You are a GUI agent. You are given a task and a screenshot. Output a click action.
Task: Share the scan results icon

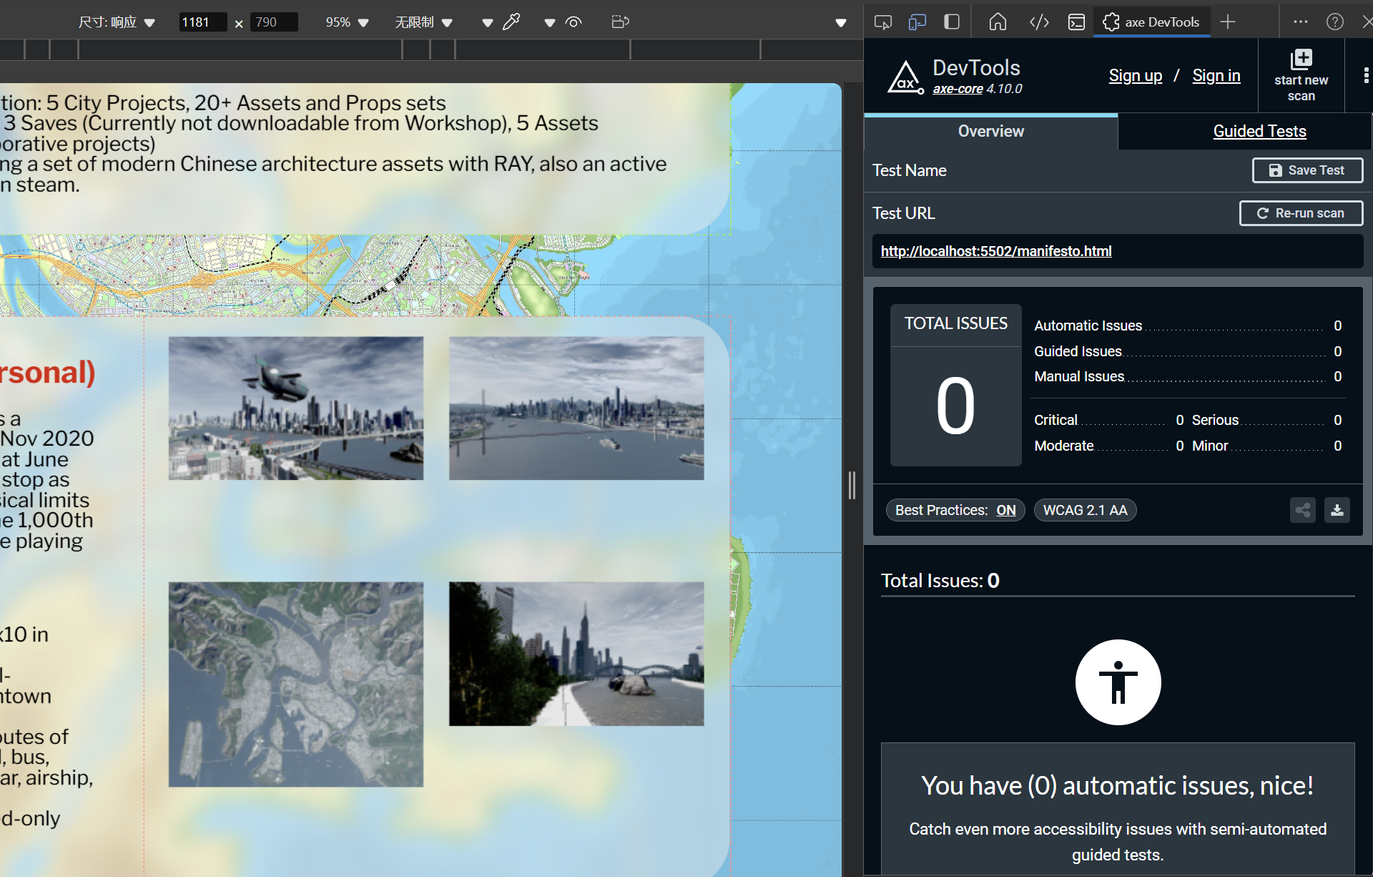tap(1302, 510)
